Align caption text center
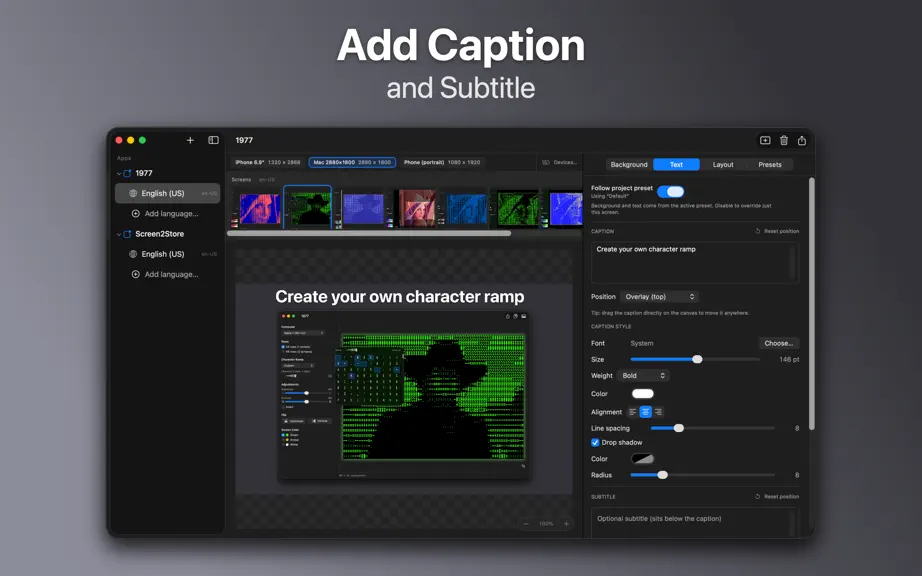This screenshot has height=576, width=922. (x=646, y=412)
